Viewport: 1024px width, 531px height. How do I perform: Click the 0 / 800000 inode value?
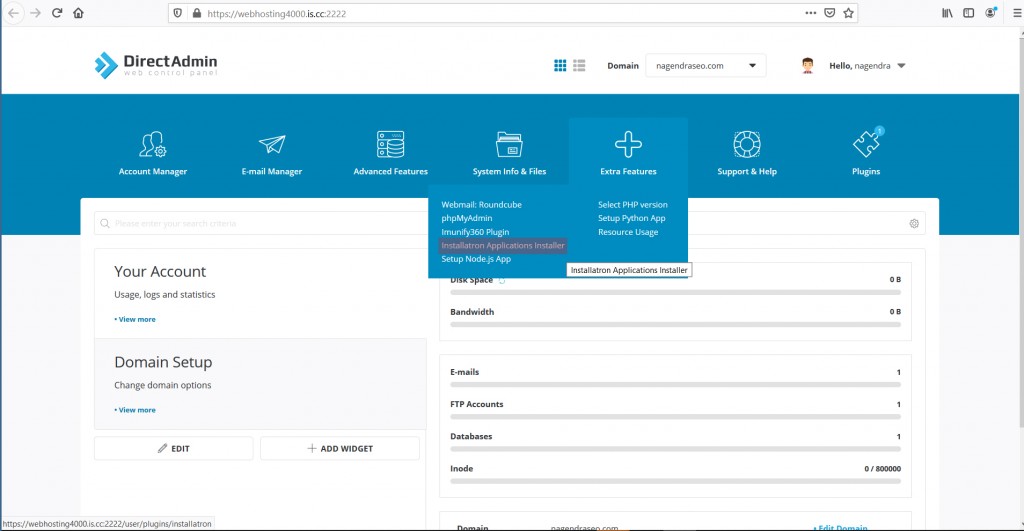(x=882, y=469)
